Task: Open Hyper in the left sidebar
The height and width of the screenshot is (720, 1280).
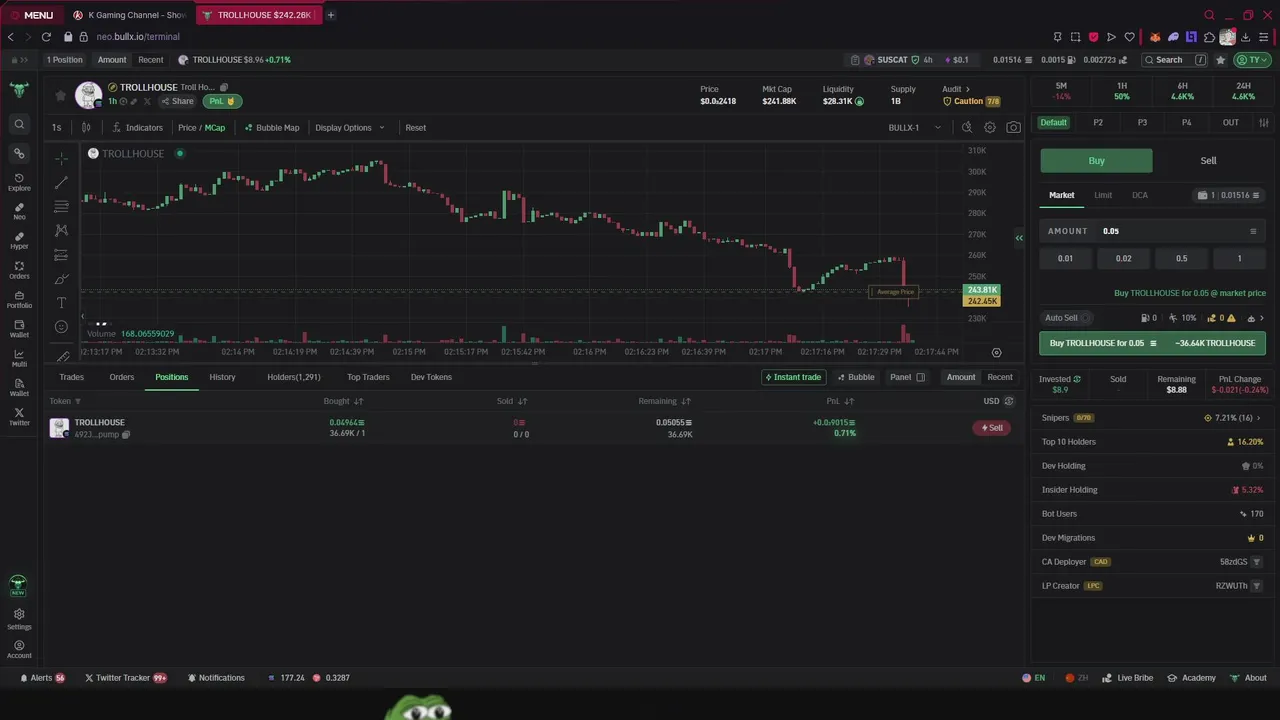Action: point(19,240)
